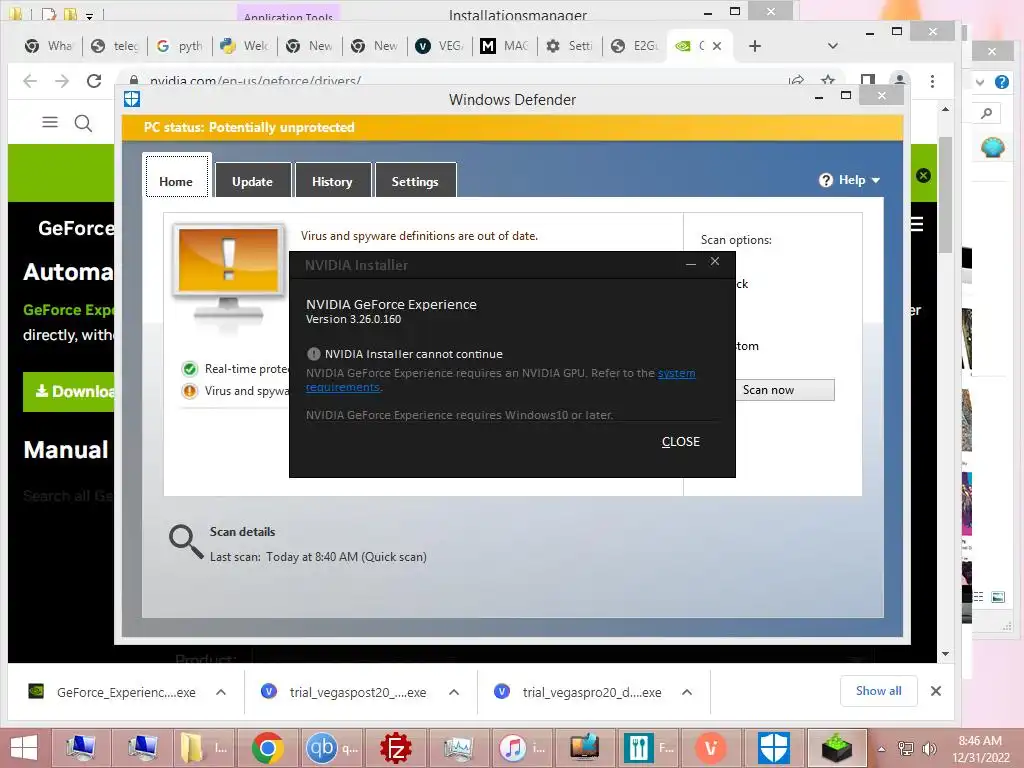The image size is (1024, 768).
Task: Click the Windows Defender title bar icon
Action: [x=132, y=99]
